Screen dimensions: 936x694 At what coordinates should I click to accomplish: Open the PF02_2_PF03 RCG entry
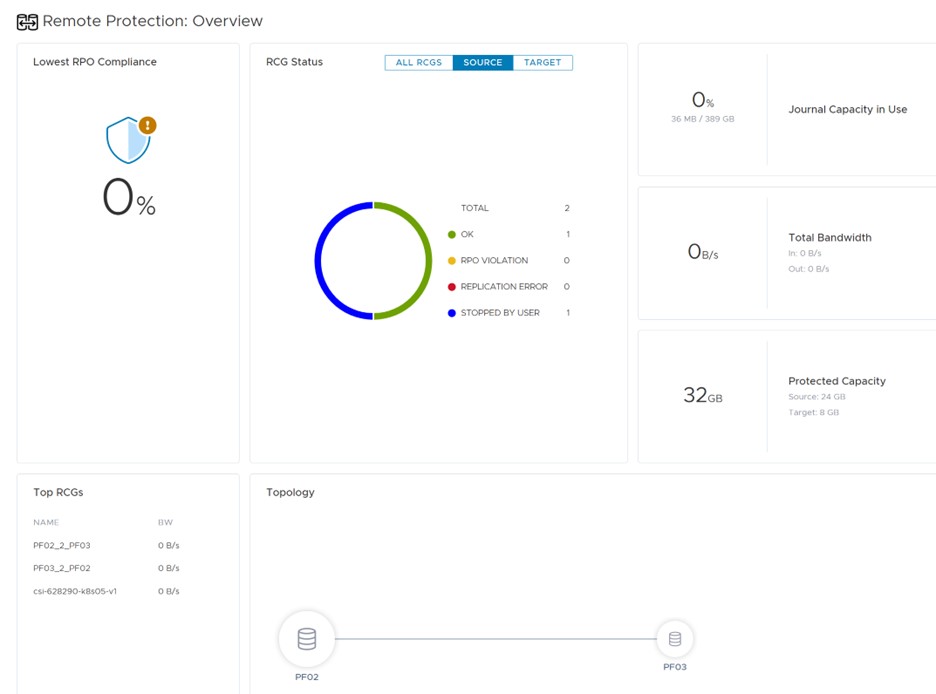(61, 546)
